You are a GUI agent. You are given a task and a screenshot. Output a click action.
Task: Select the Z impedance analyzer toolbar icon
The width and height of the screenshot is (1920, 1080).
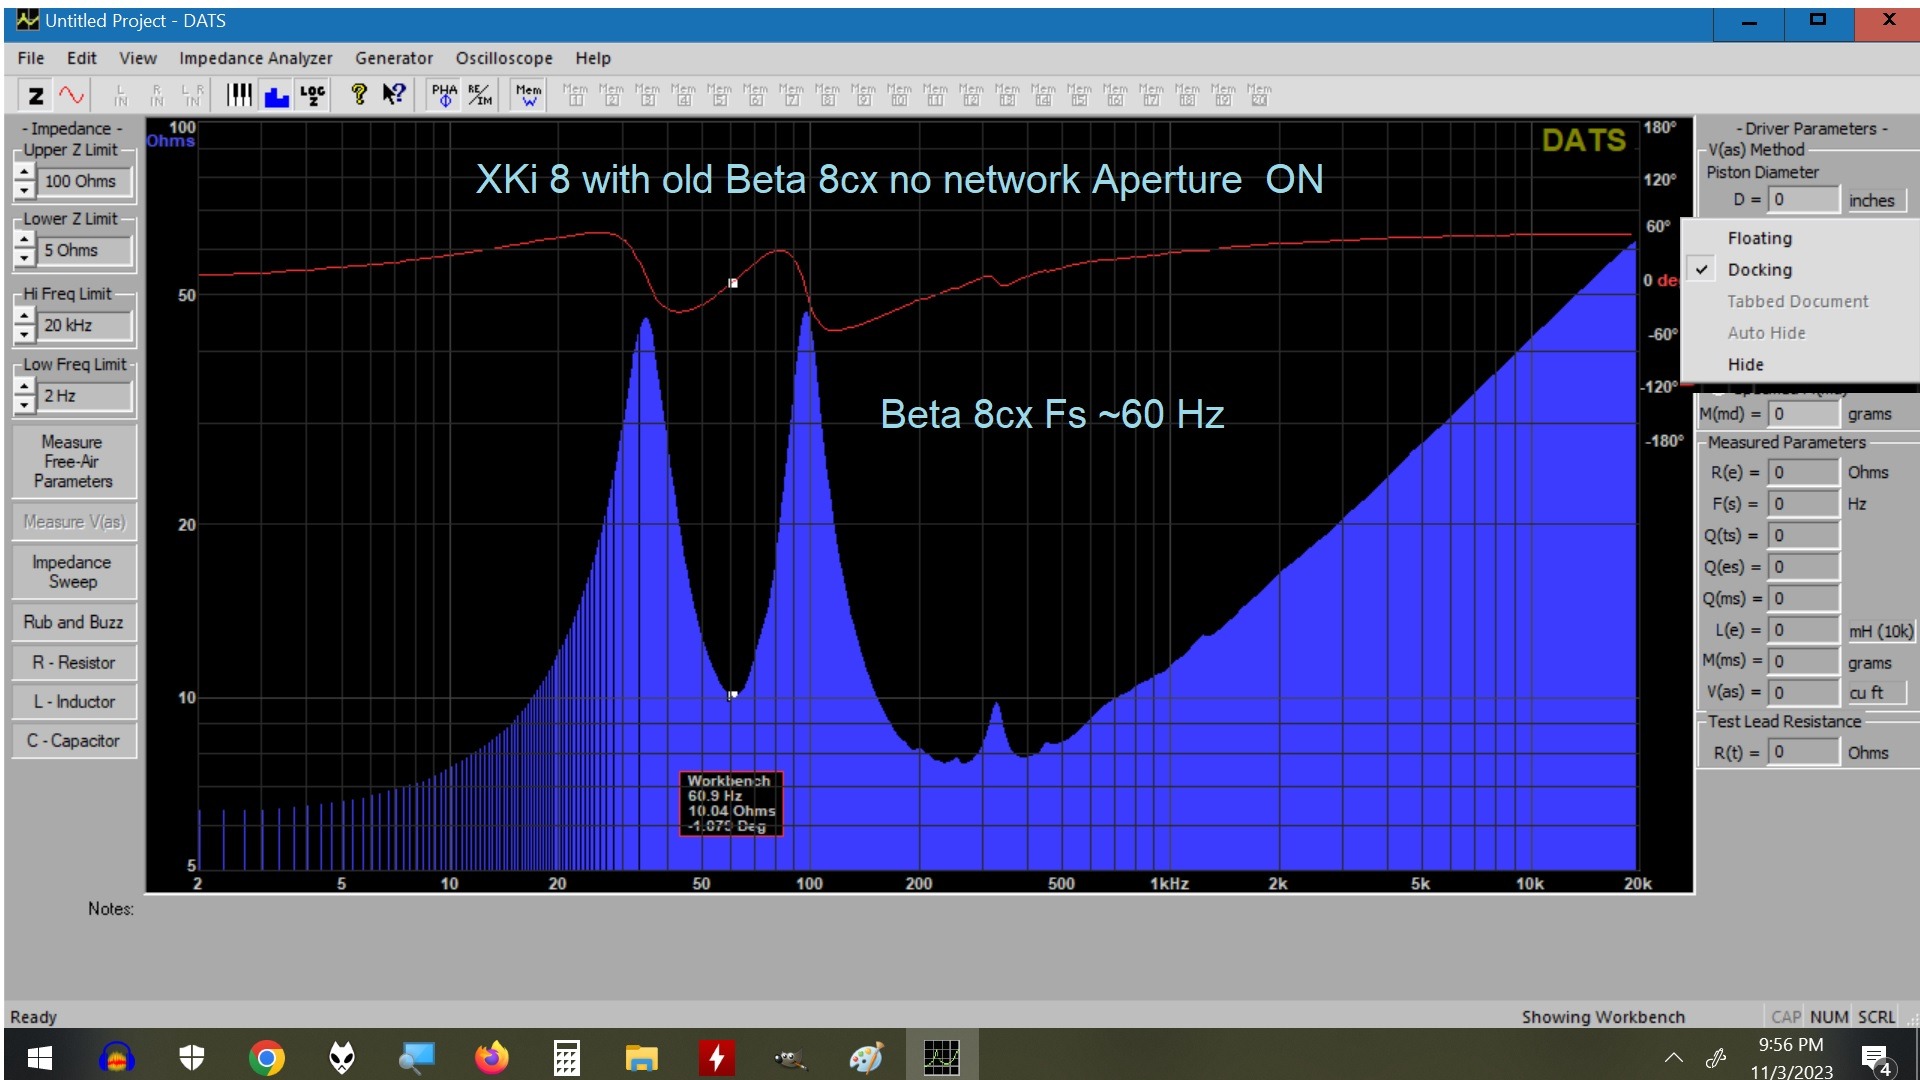36,95
